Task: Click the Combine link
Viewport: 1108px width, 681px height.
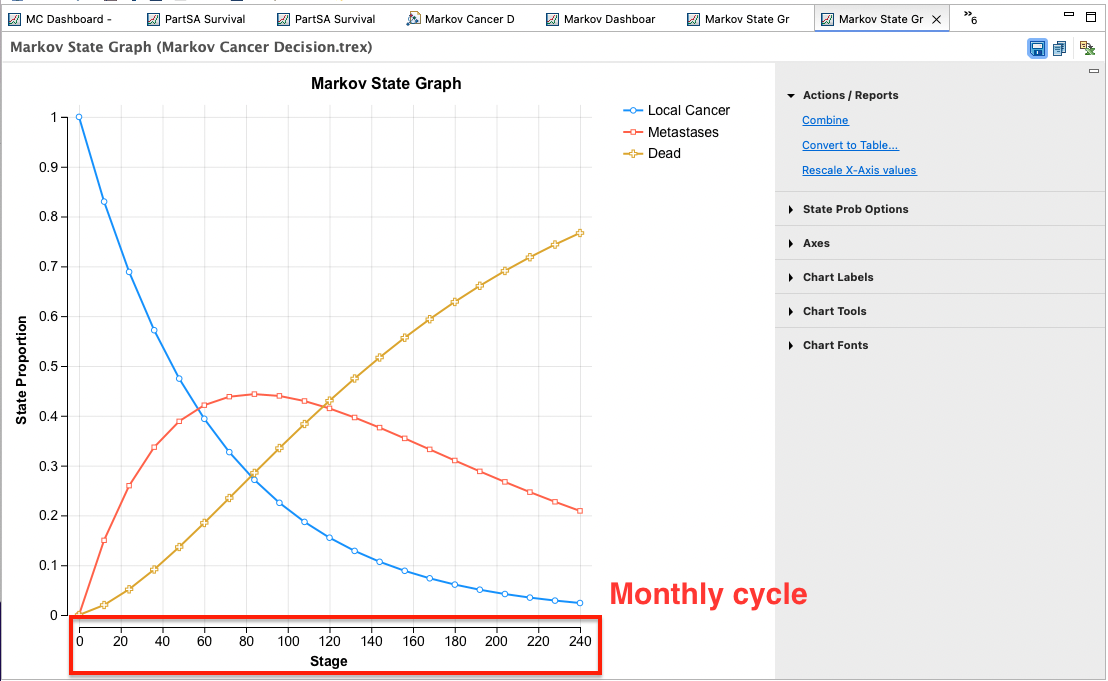Action: tap(825, 120)
